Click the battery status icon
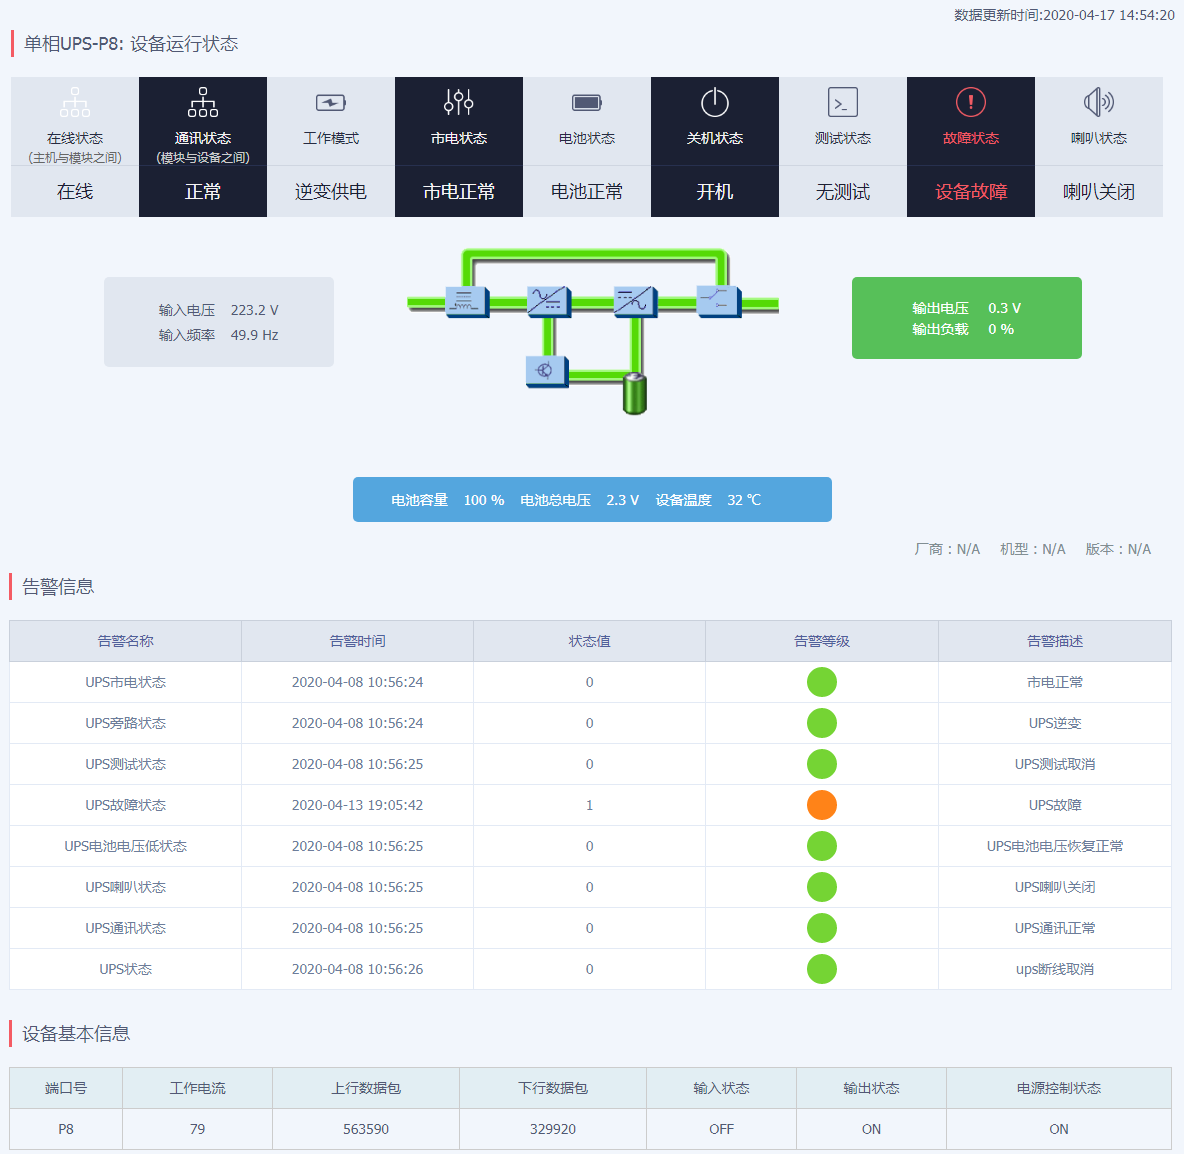This screenshot has height=1154, width=1184. click(x=587, y=102)
